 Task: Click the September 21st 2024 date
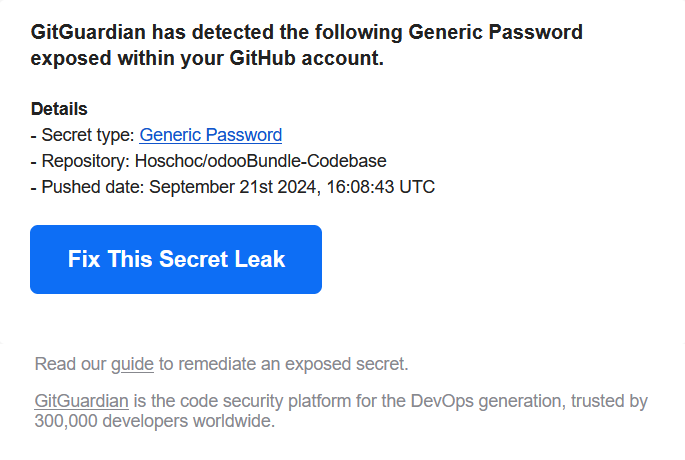point(235,187)
